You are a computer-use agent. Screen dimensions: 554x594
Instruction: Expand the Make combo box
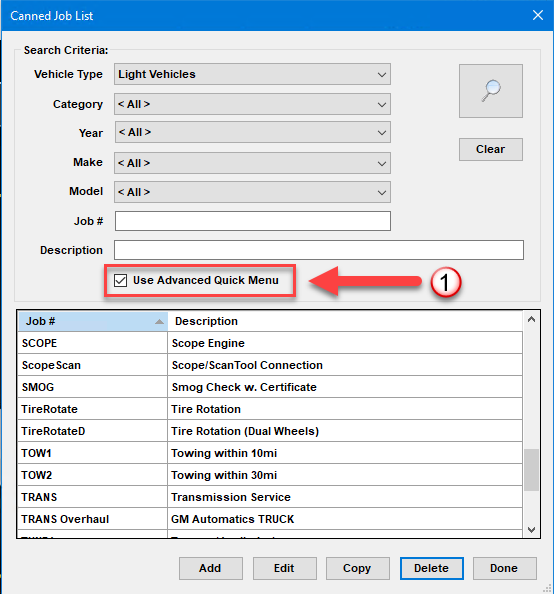tap(252, 163)
